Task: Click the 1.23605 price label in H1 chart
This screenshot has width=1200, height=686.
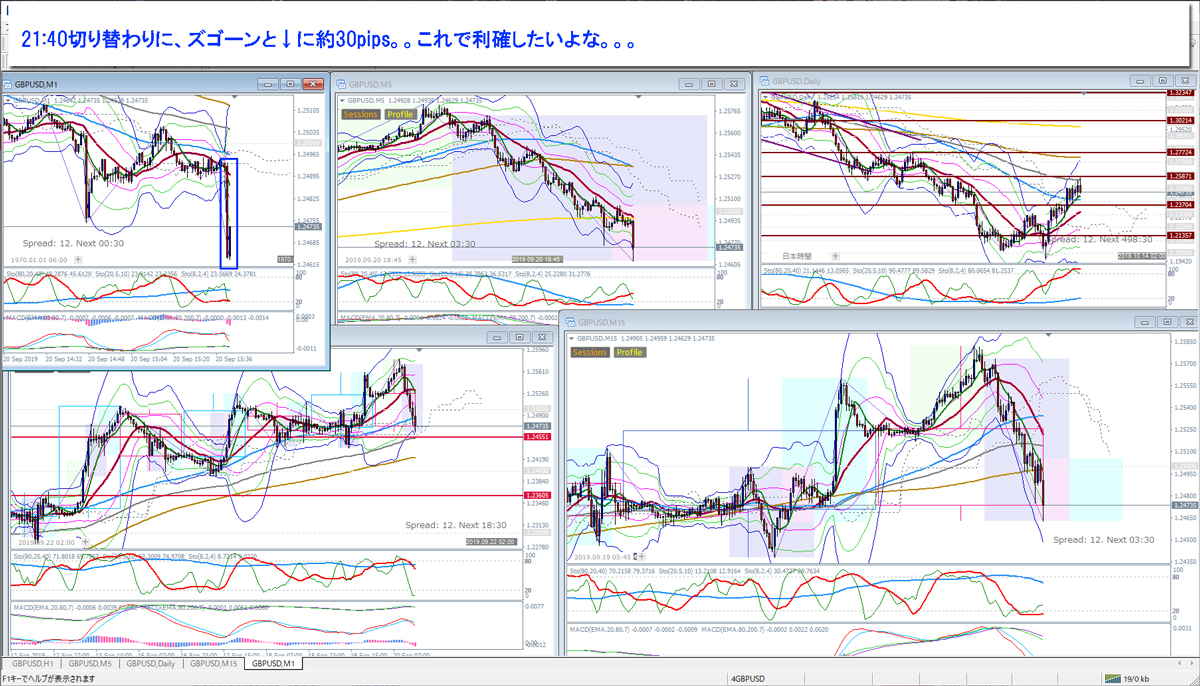Action: [x=538, y=496]
